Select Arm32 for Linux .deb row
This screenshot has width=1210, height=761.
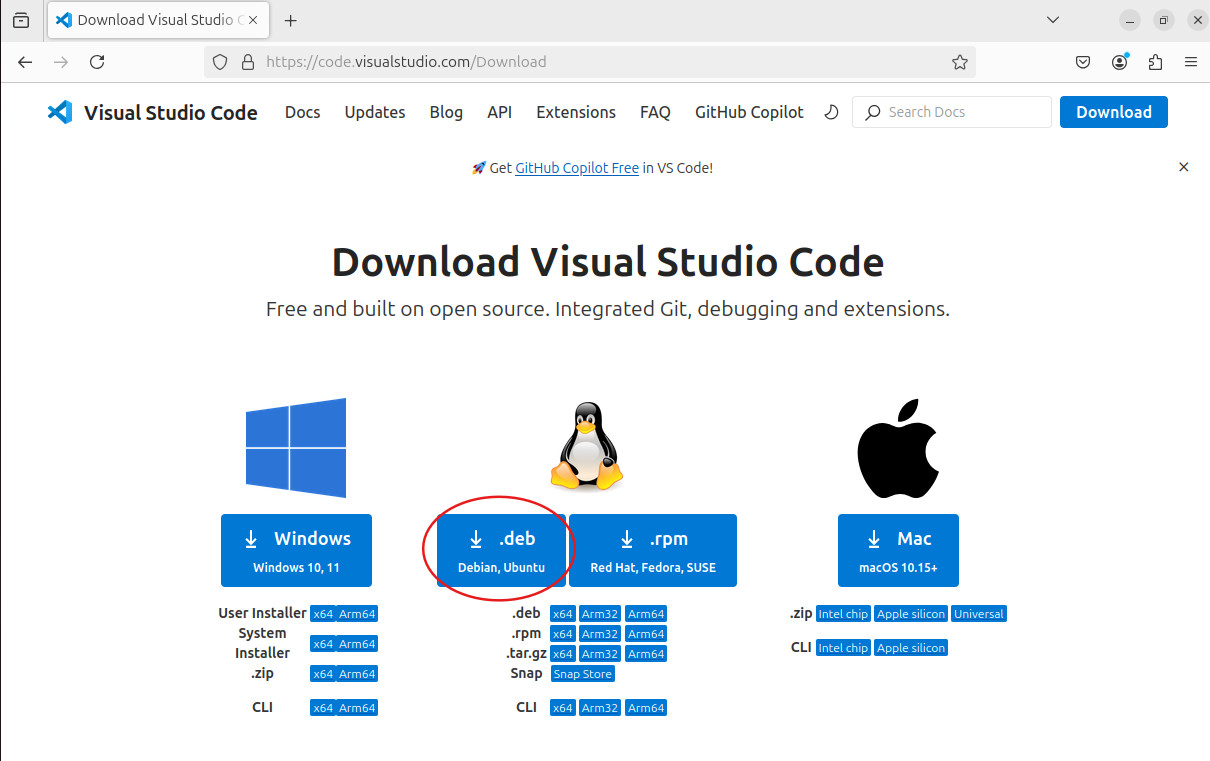600,614
